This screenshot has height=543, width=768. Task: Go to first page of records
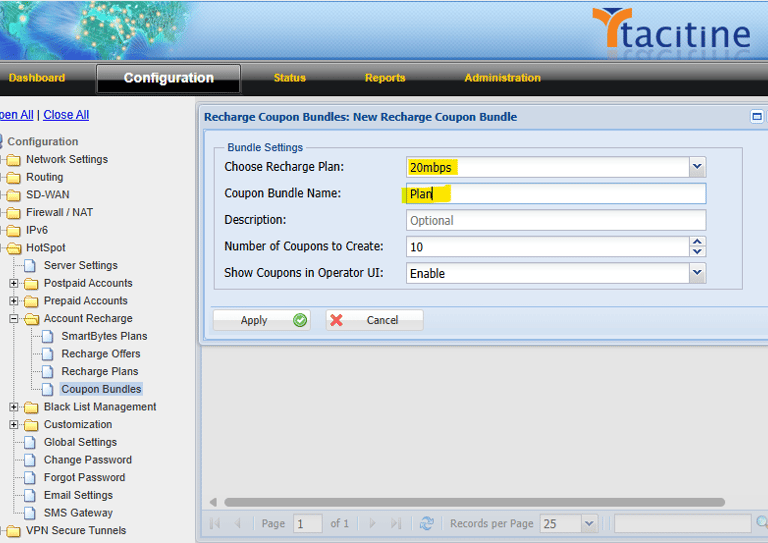tap(215, 523)
